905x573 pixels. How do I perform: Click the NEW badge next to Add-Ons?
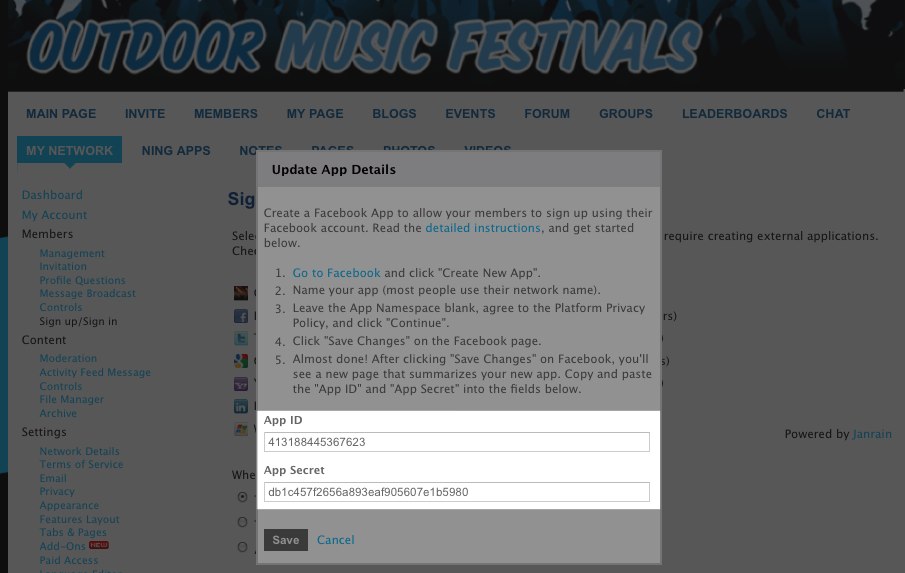point(99,545)
